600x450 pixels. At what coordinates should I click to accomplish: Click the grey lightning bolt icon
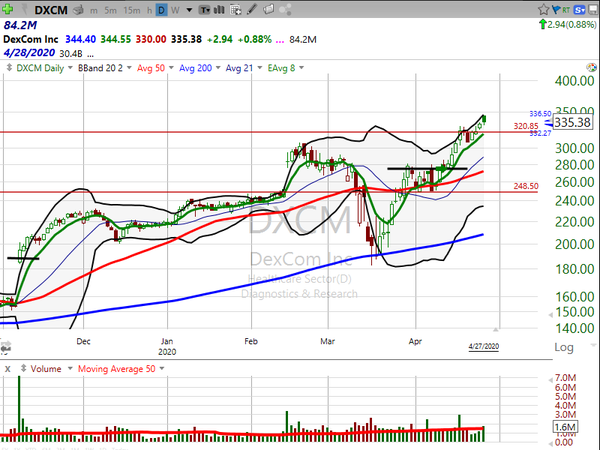tap(25, 9)
